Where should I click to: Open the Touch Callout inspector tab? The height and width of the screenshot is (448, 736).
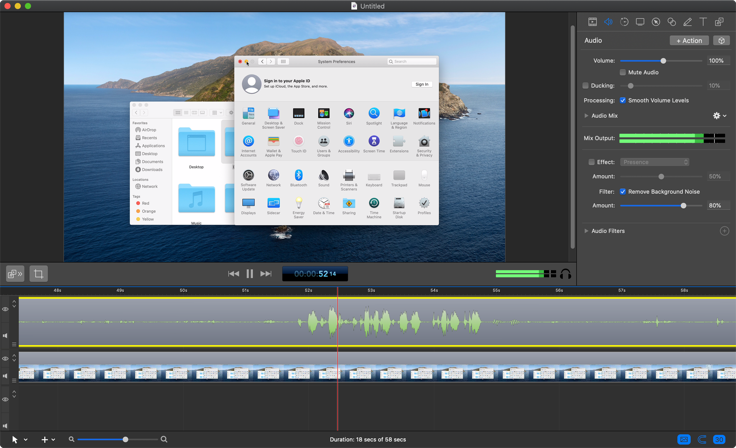672,22
